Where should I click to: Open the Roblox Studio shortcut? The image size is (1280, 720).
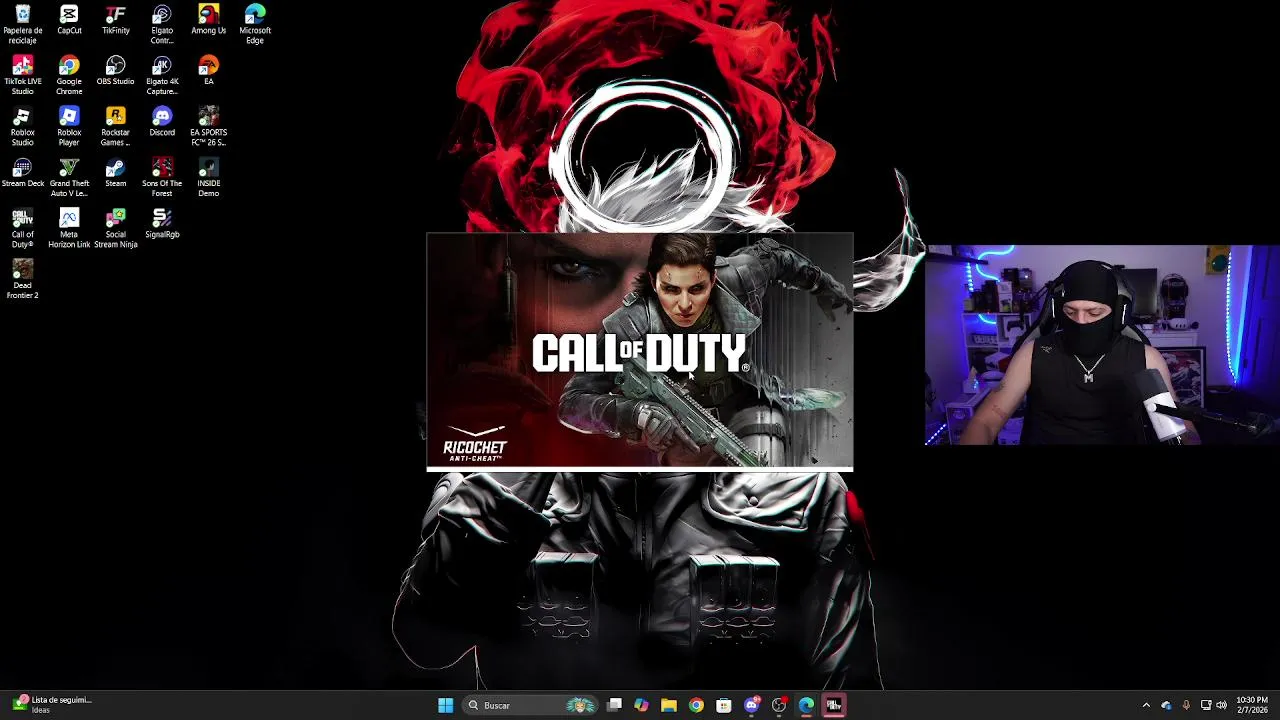[x=22, y=127]
